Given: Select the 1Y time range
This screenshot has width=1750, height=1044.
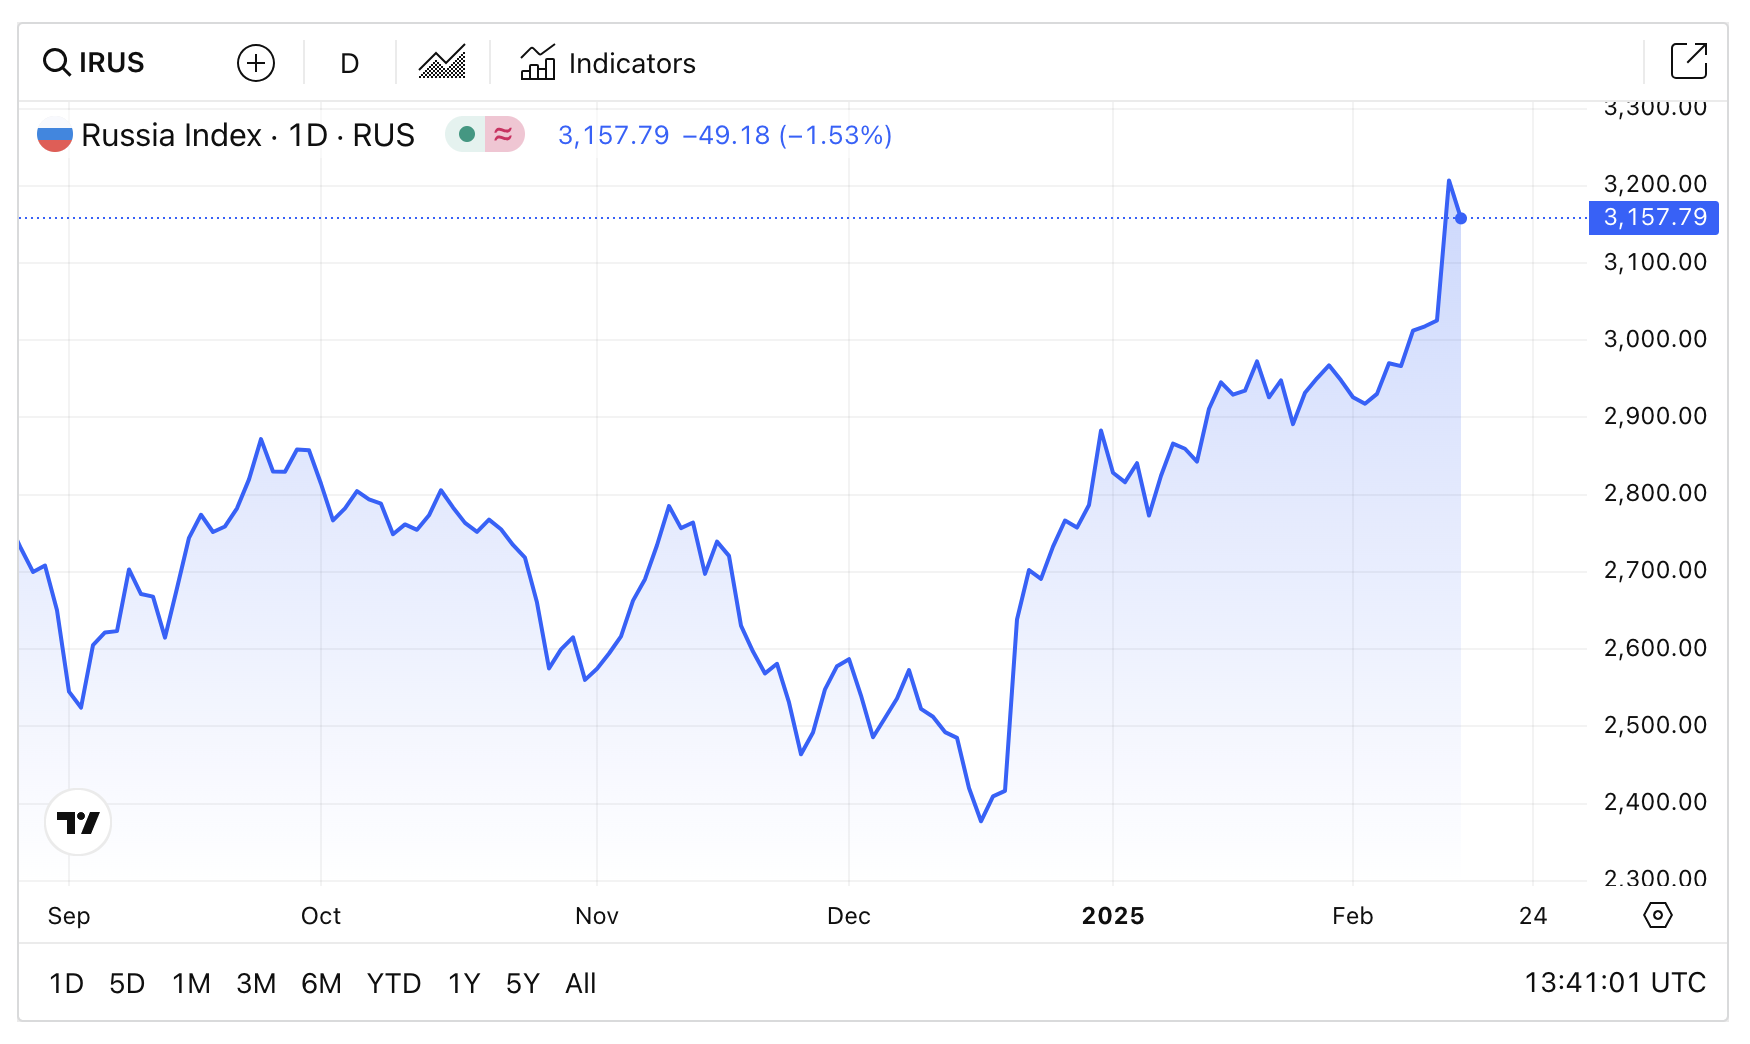Looking at the screenshot, I should 464,984.
